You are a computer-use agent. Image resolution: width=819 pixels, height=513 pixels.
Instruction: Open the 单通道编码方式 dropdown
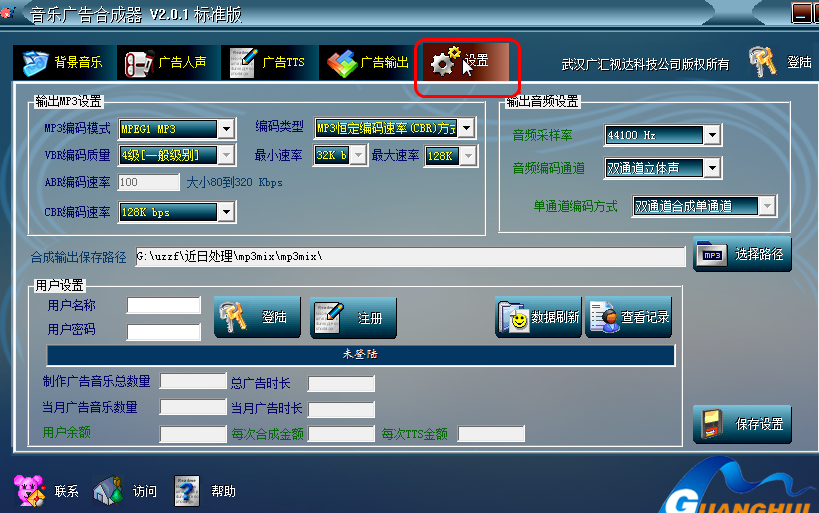click(767, 206)
